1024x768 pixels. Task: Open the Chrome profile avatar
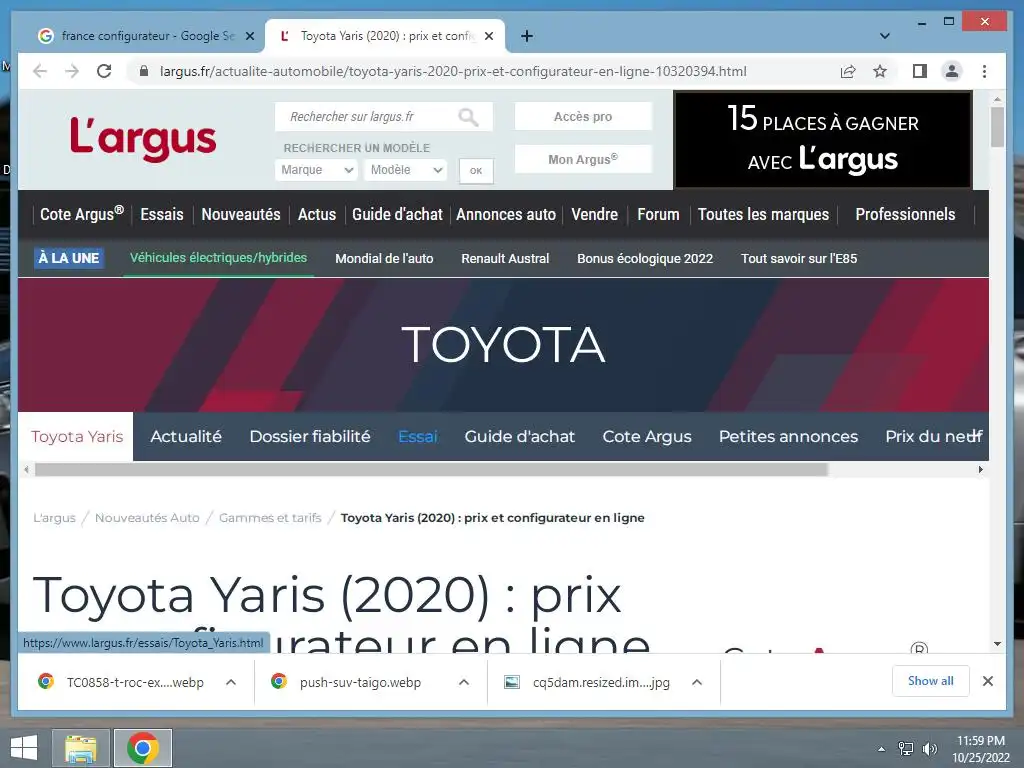[x=952, y=71]
